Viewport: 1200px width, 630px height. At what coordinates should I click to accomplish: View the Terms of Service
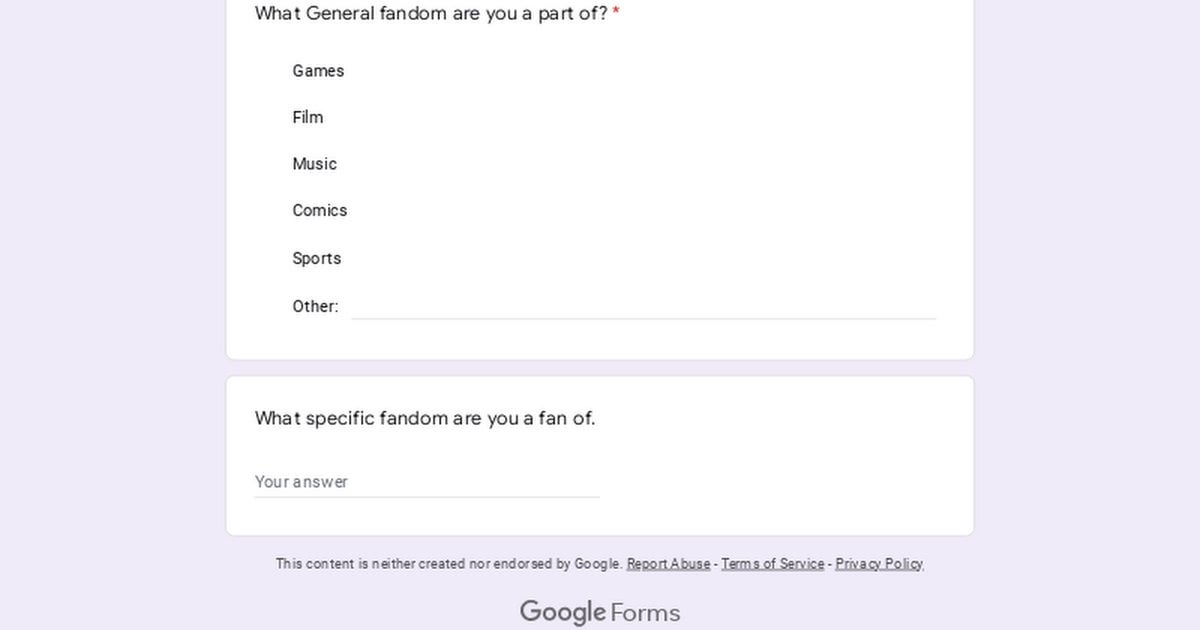click(x=772, y=563)
